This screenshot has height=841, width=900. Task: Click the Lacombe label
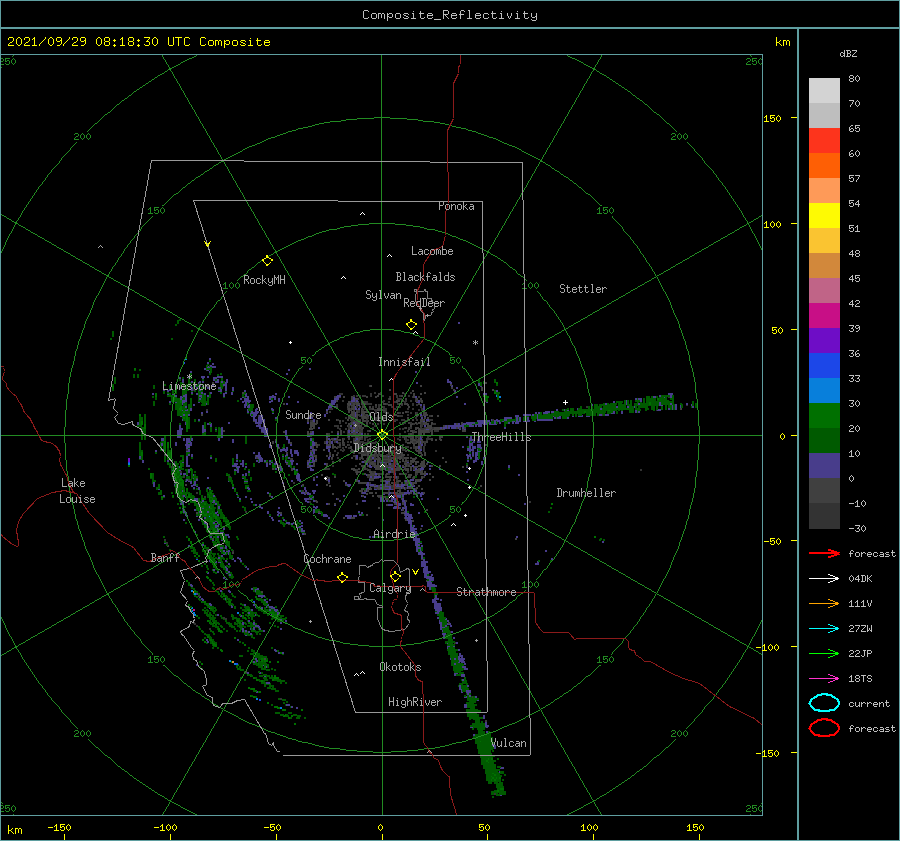pyautogui.click(x=432, y=251)
